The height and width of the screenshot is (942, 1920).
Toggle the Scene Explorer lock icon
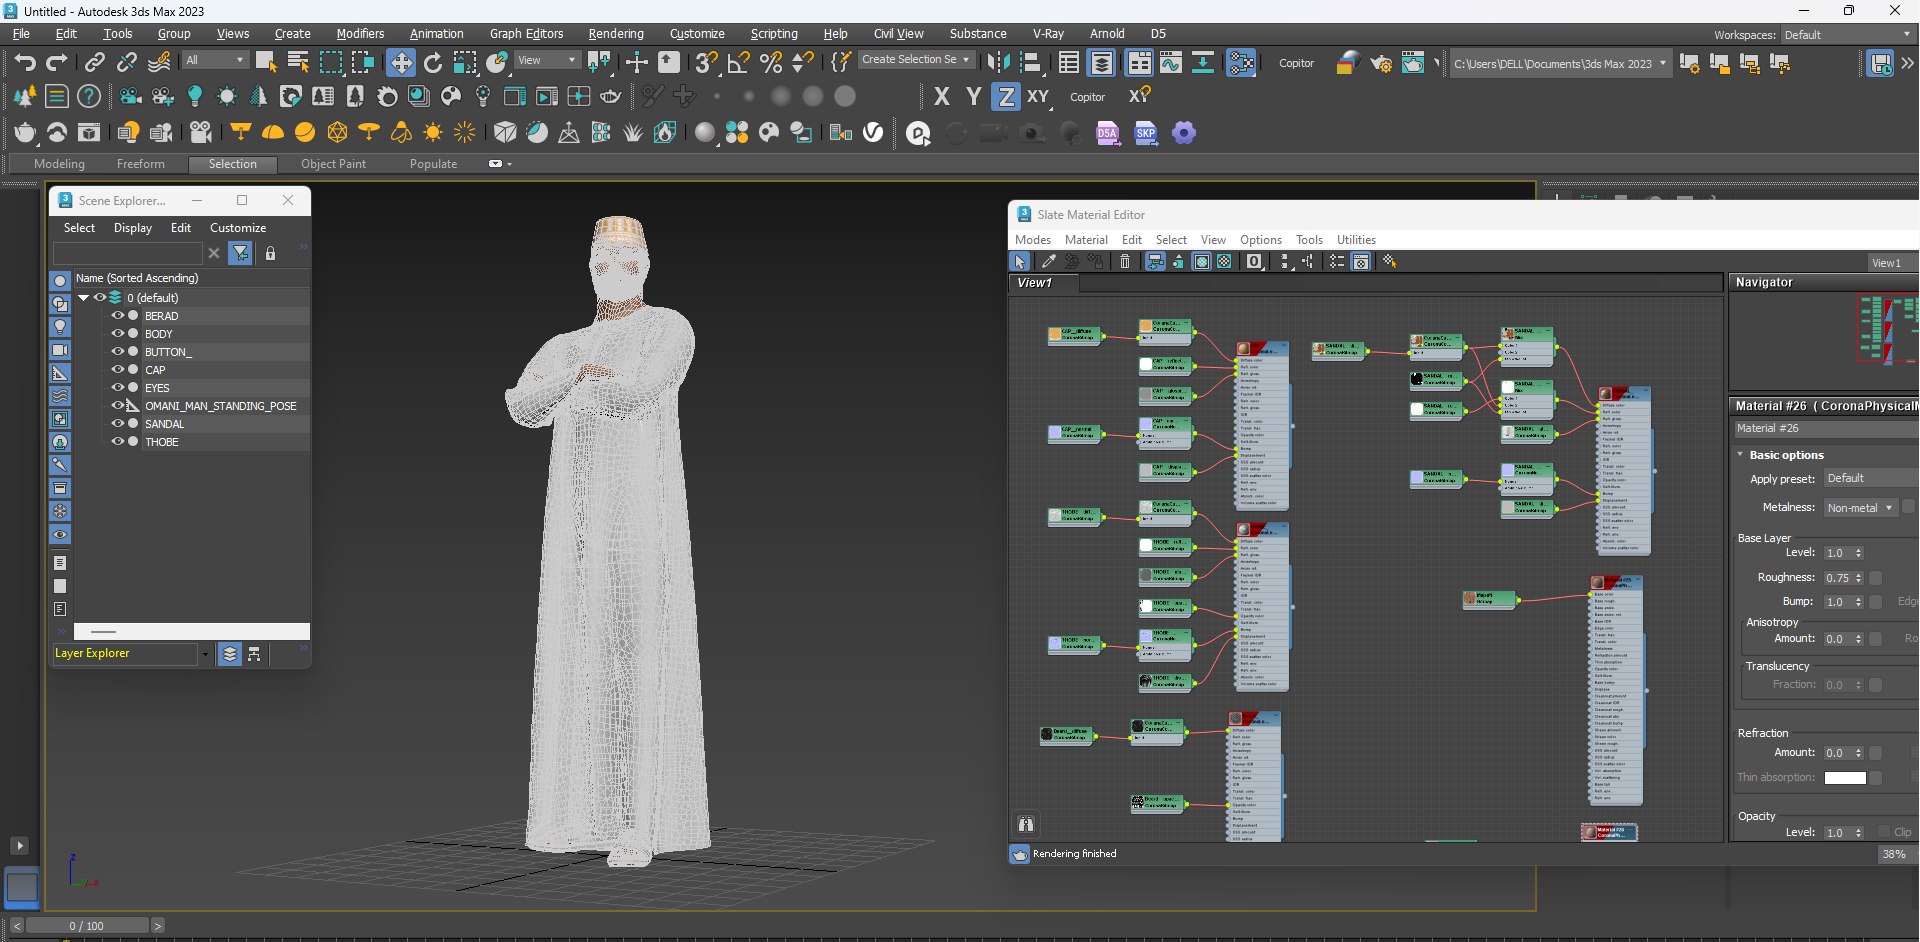pyautogui.click(x=270, y=254)
